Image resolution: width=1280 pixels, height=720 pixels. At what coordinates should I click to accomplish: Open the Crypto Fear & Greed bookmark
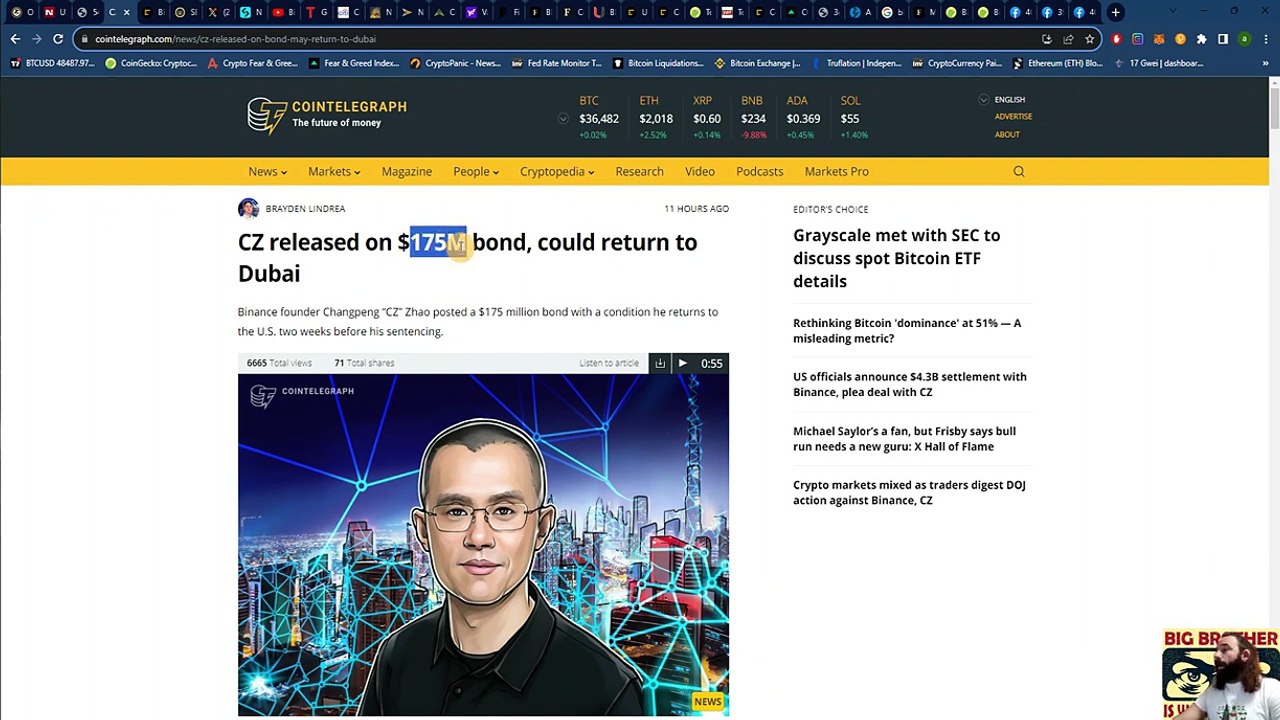click(253, 63)
